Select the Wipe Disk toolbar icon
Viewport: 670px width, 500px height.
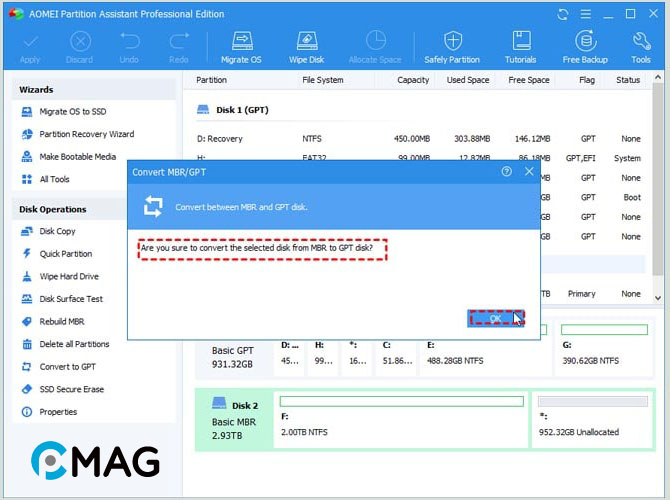[308, 46]
